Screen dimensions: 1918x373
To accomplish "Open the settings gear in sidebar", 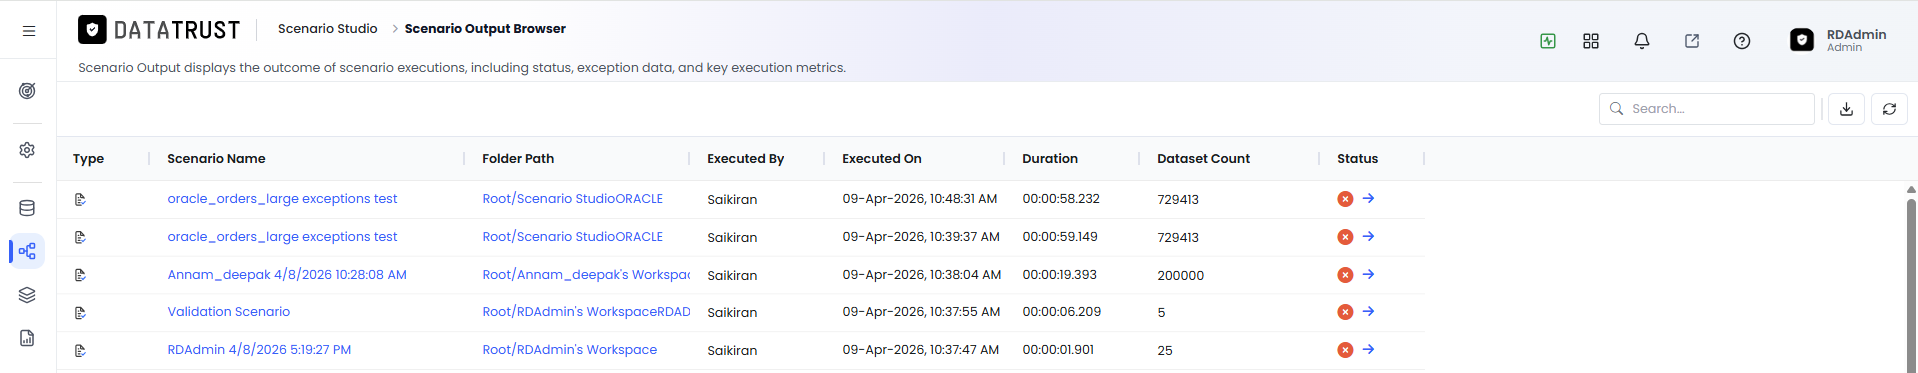I will coord(27,149).
